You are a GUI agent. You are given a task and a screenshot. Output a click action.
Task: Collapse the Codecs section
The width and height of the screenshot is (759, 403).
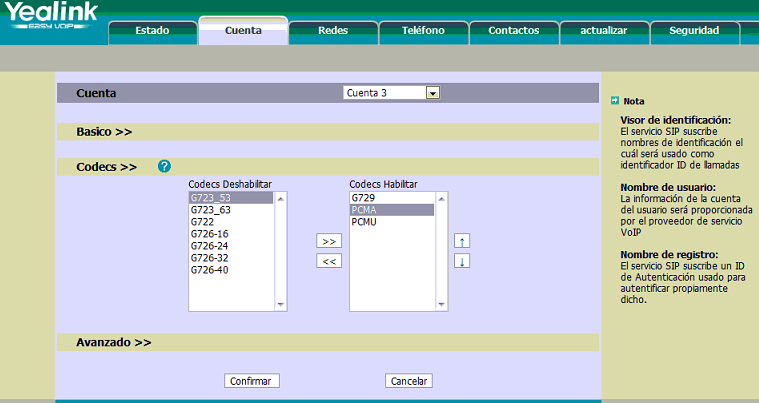tap(106, 167)
